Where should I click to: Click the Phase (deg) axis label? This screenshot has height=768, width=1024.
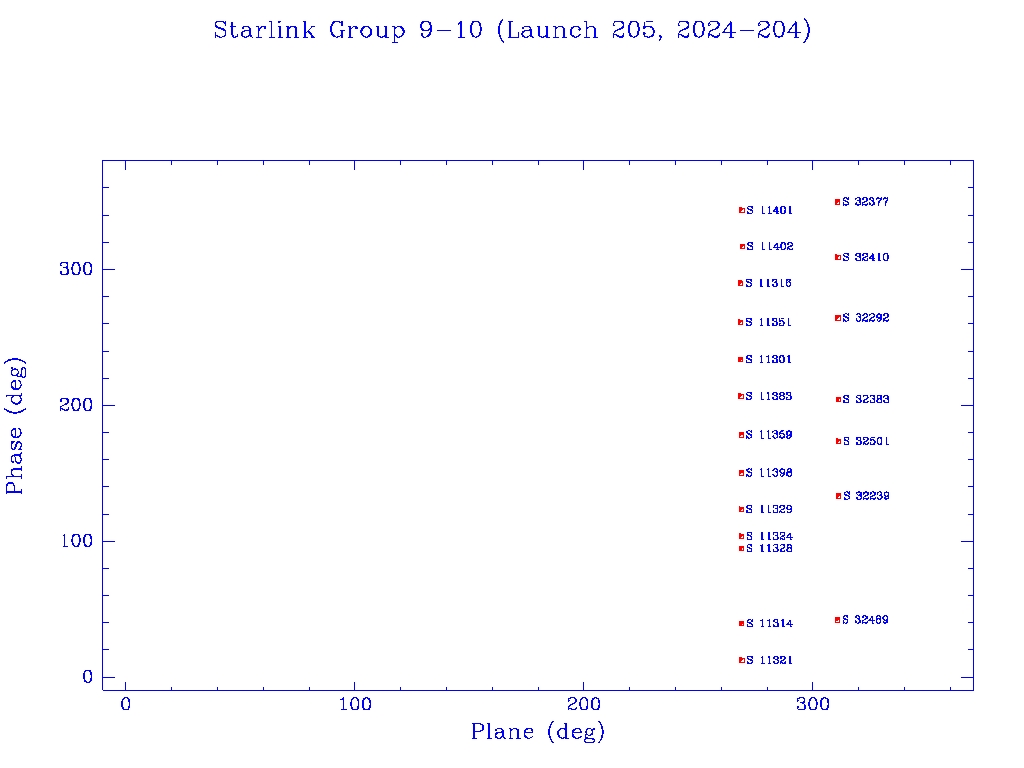coord(15,426)
